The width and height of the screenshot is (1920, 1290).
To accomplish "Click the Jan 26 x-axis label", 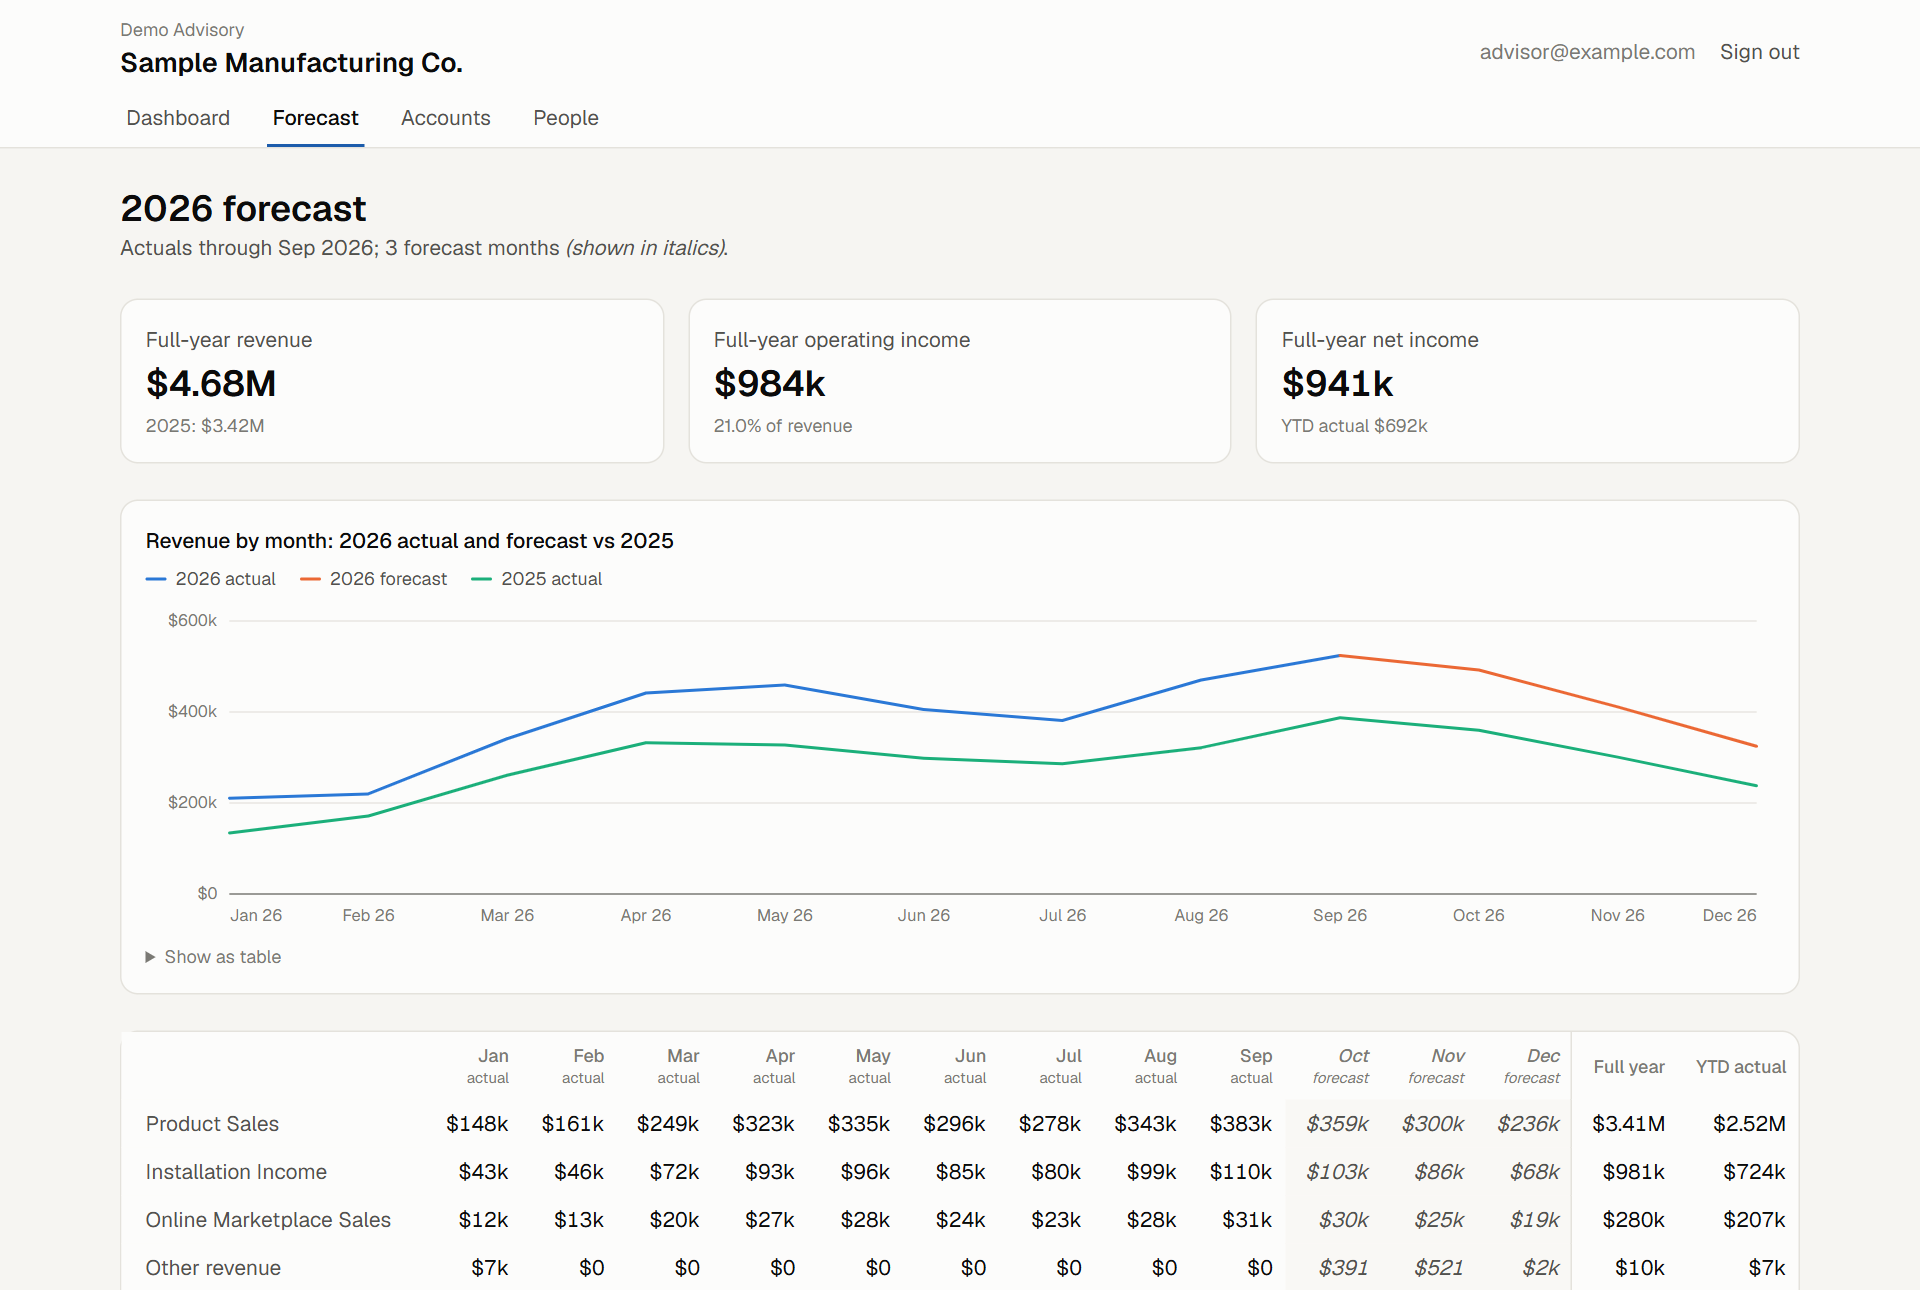I will 256,915.
